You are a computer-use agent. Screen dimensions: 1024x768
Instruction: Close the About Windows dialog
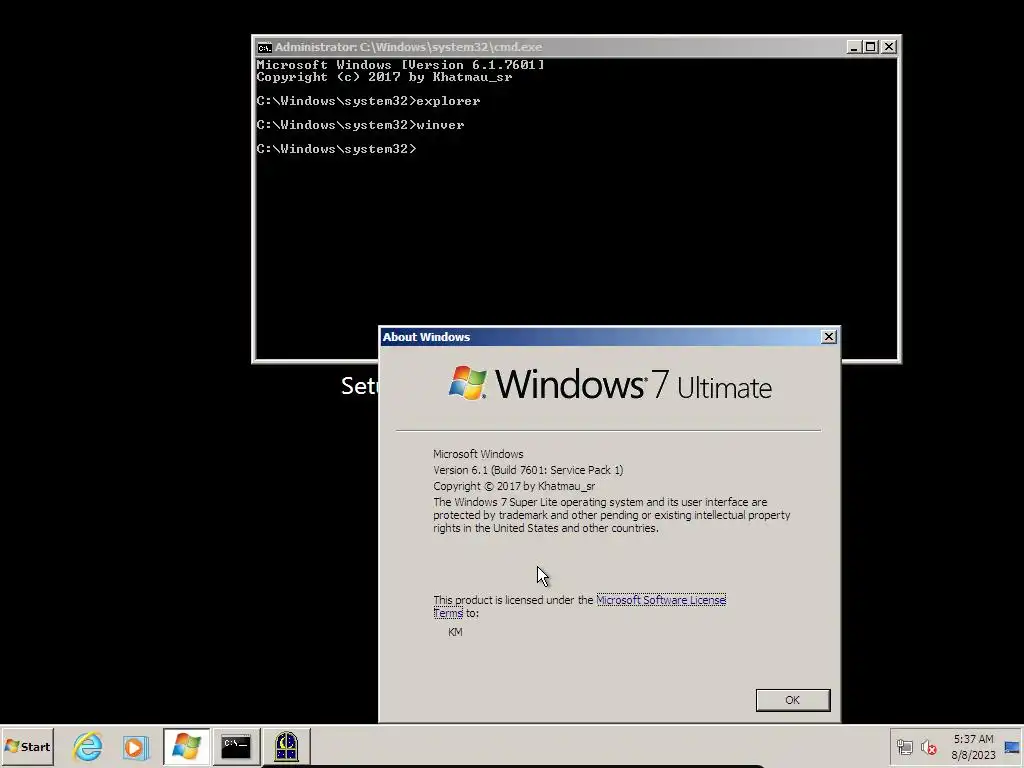click(x=829, y=336)
